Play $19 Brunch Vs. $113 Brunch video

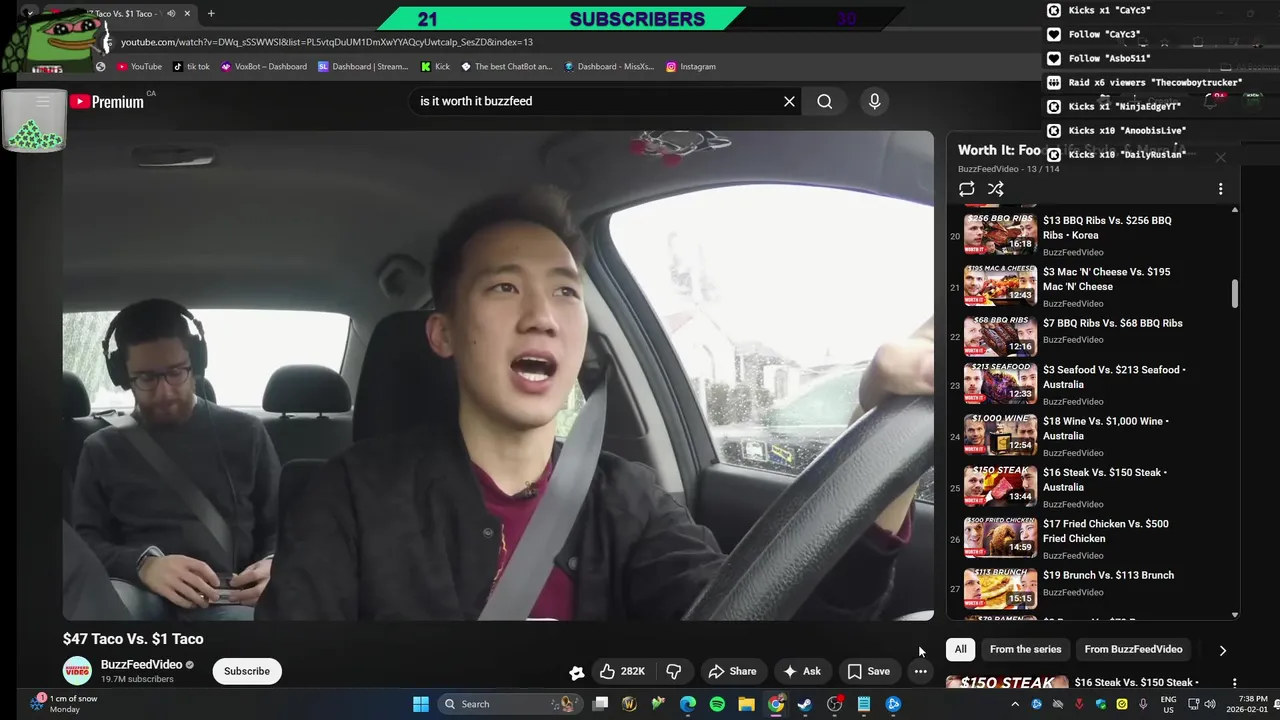(x=1090, y=587)
